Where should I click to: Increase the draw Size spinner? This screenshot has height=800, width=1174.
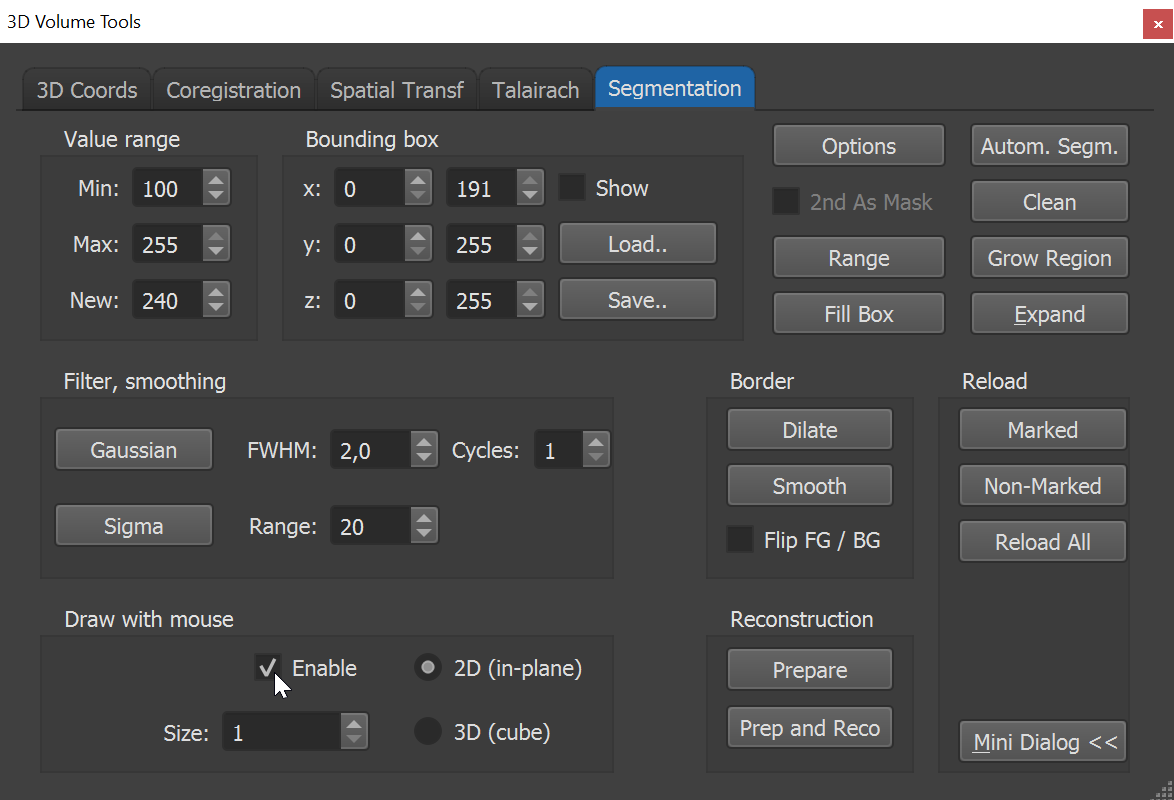click(353, 723)
